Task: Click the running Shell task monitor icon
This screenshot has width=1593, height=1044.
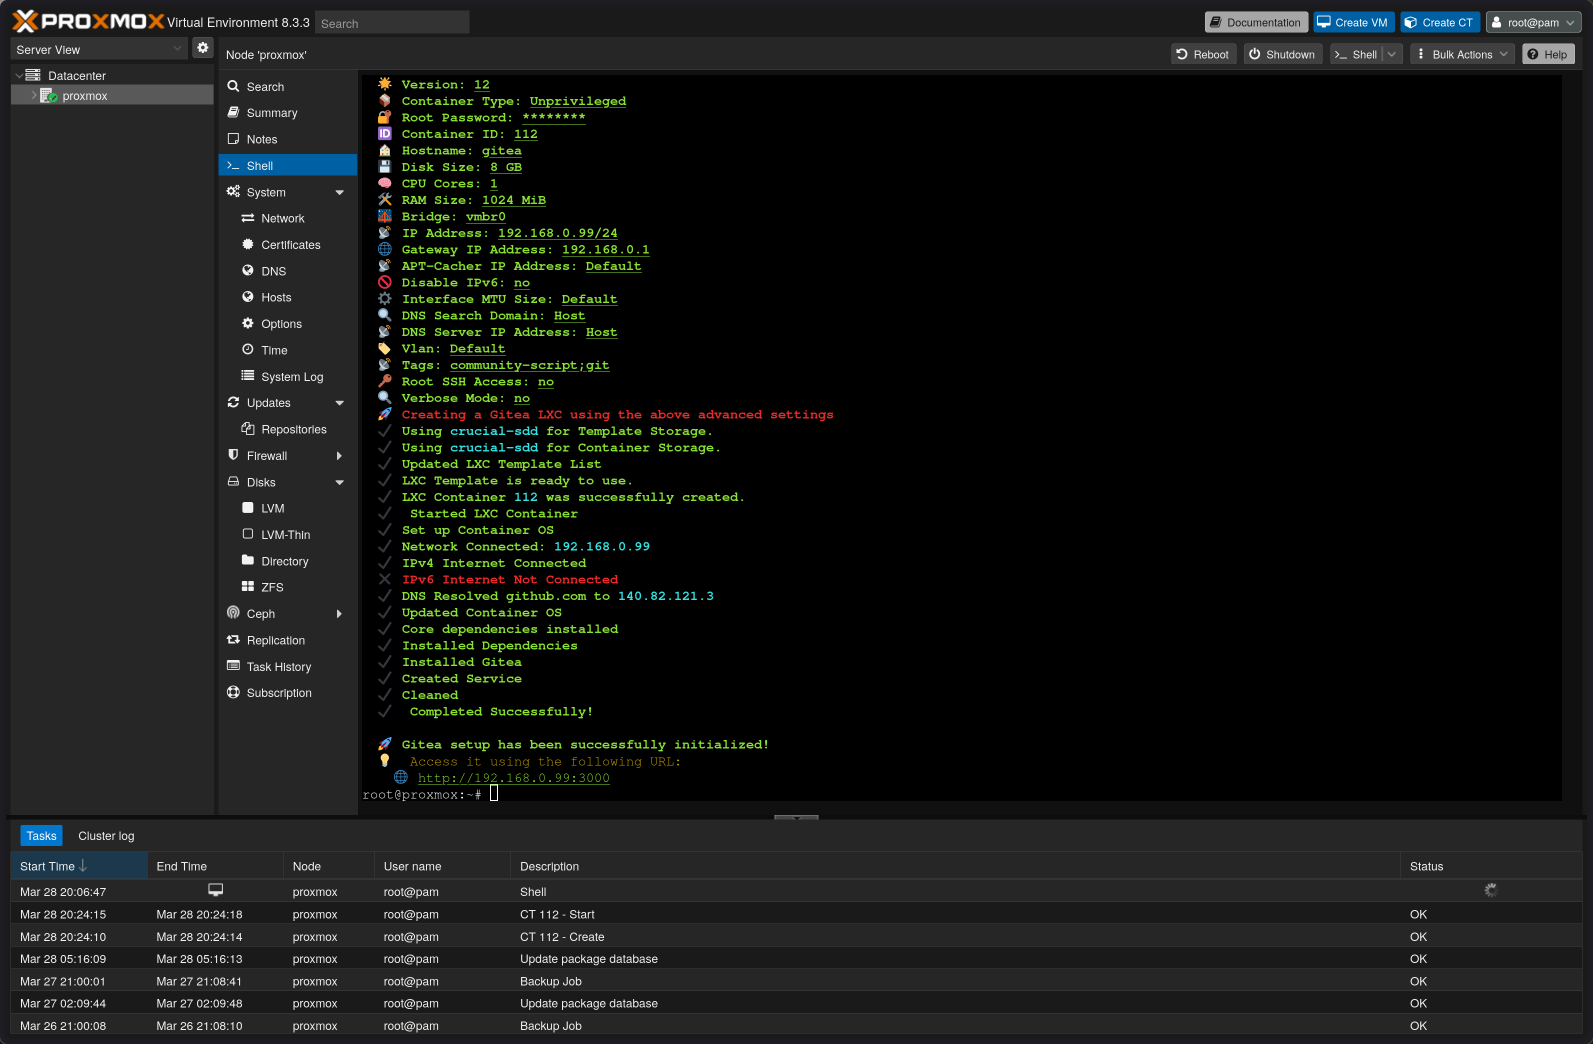Action: (x=215, y=890)
